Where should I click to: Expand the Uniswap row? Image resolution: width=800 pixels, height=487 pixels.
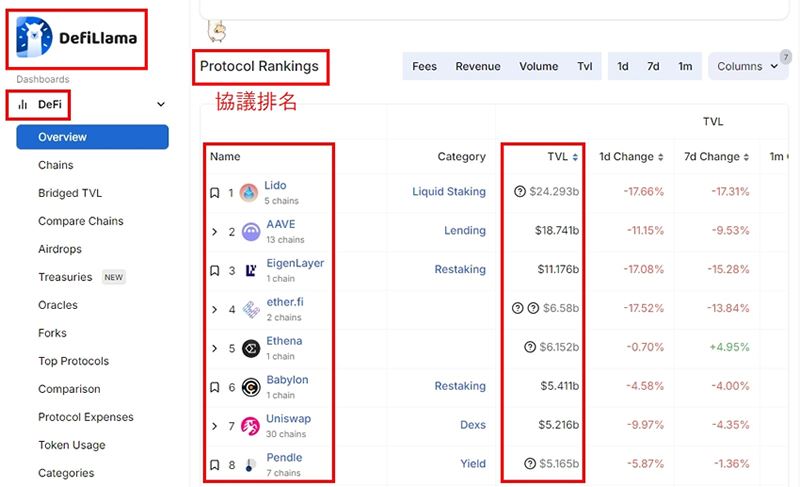[x=215, y=426]
